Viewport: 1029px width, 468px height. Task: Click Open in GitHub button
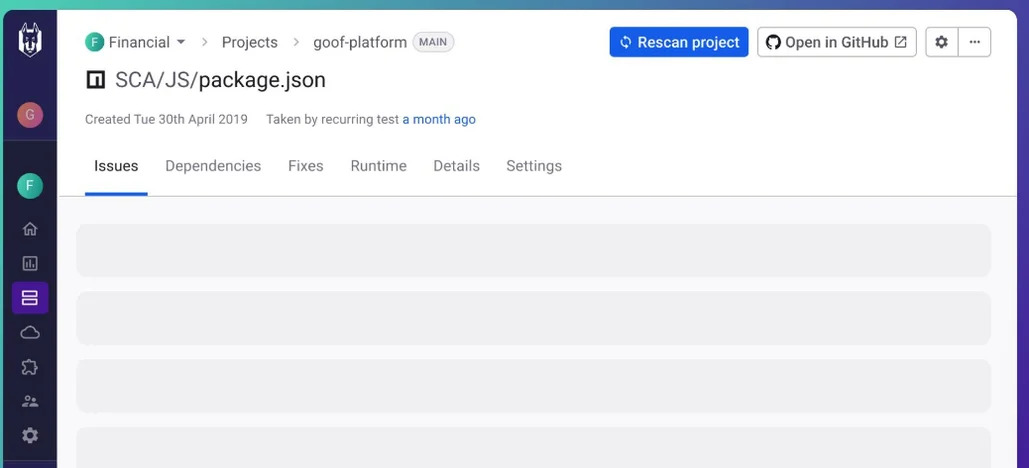[x=837, y=42]
